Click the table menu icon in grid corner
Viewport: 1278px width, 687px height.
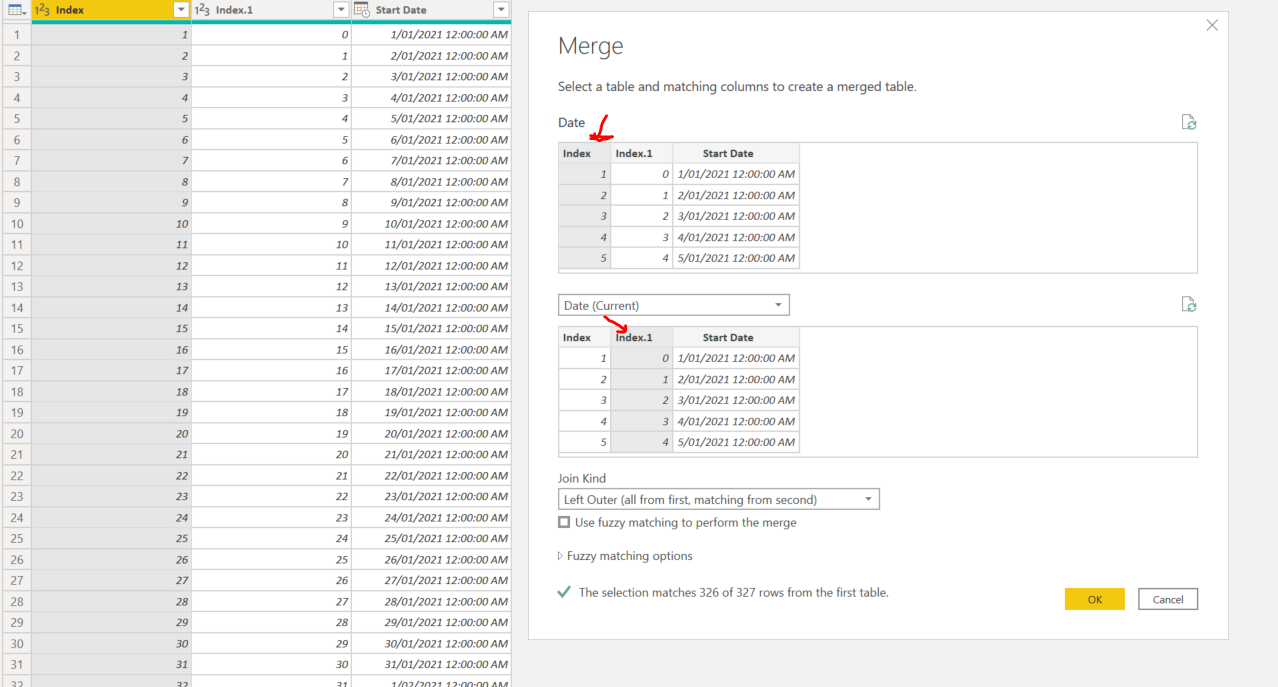16,10
